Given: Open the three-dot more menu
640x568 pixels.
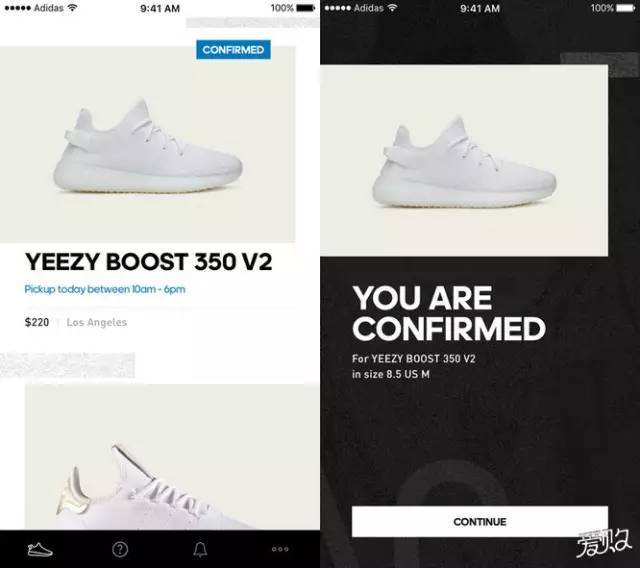Looking at the screenshot, I should pyautogui.click(x=280, y=549).
